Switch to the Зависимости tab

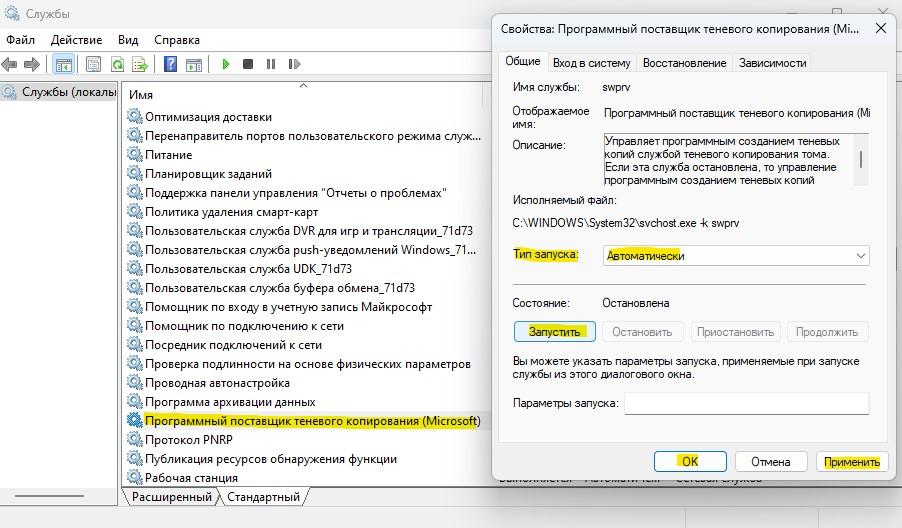(x=772, y=63)
